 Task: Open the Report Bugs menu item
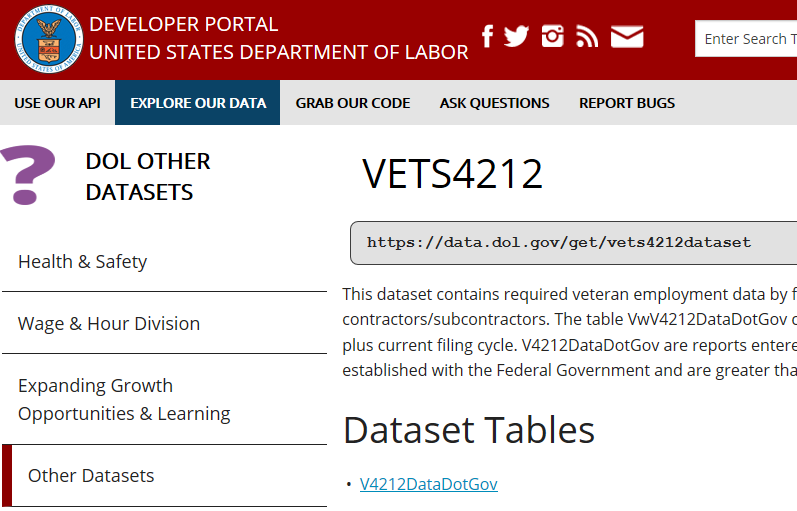pyautogui.click(x=627, y=103)
